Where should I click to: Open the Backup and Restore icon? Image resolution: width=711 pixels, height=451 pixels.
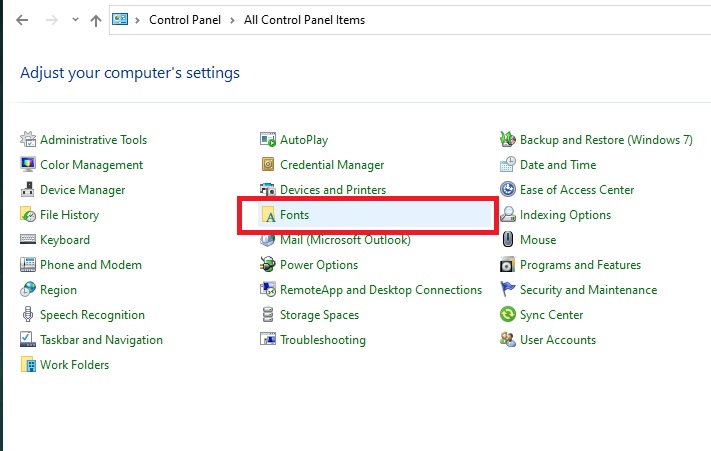(x=507, y=140)
